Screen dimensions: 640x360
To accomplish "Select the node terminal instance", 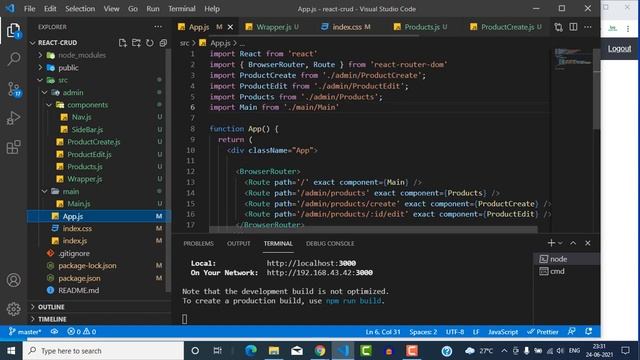I will [566, 259].
